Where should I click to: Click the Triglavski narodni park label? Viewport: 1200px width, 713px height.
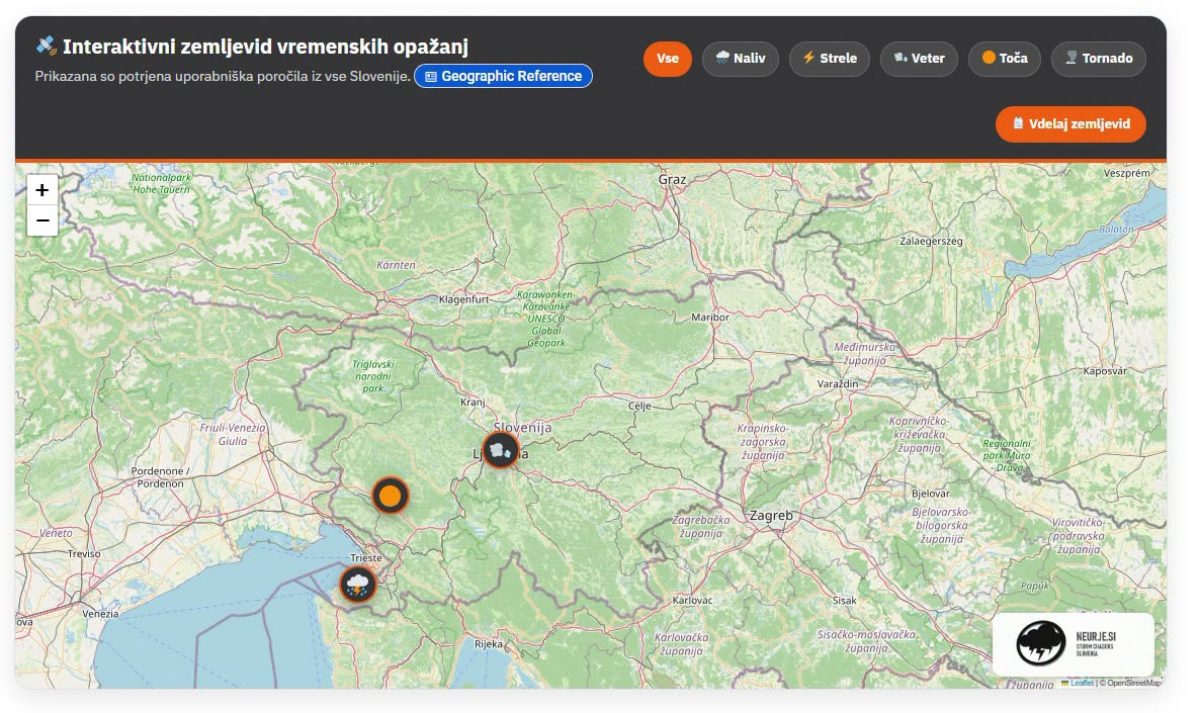coord(374,377)
